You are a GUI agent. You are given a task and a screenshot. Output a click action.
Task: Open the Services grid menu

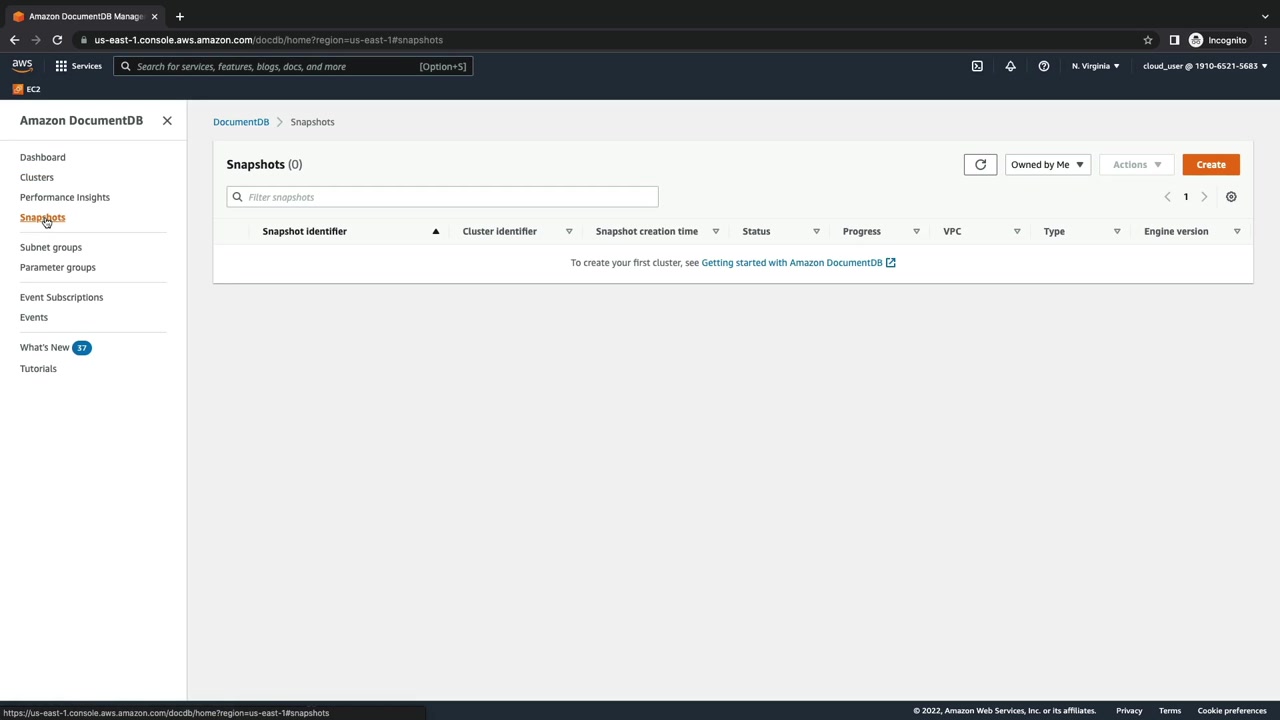[78, 66]
